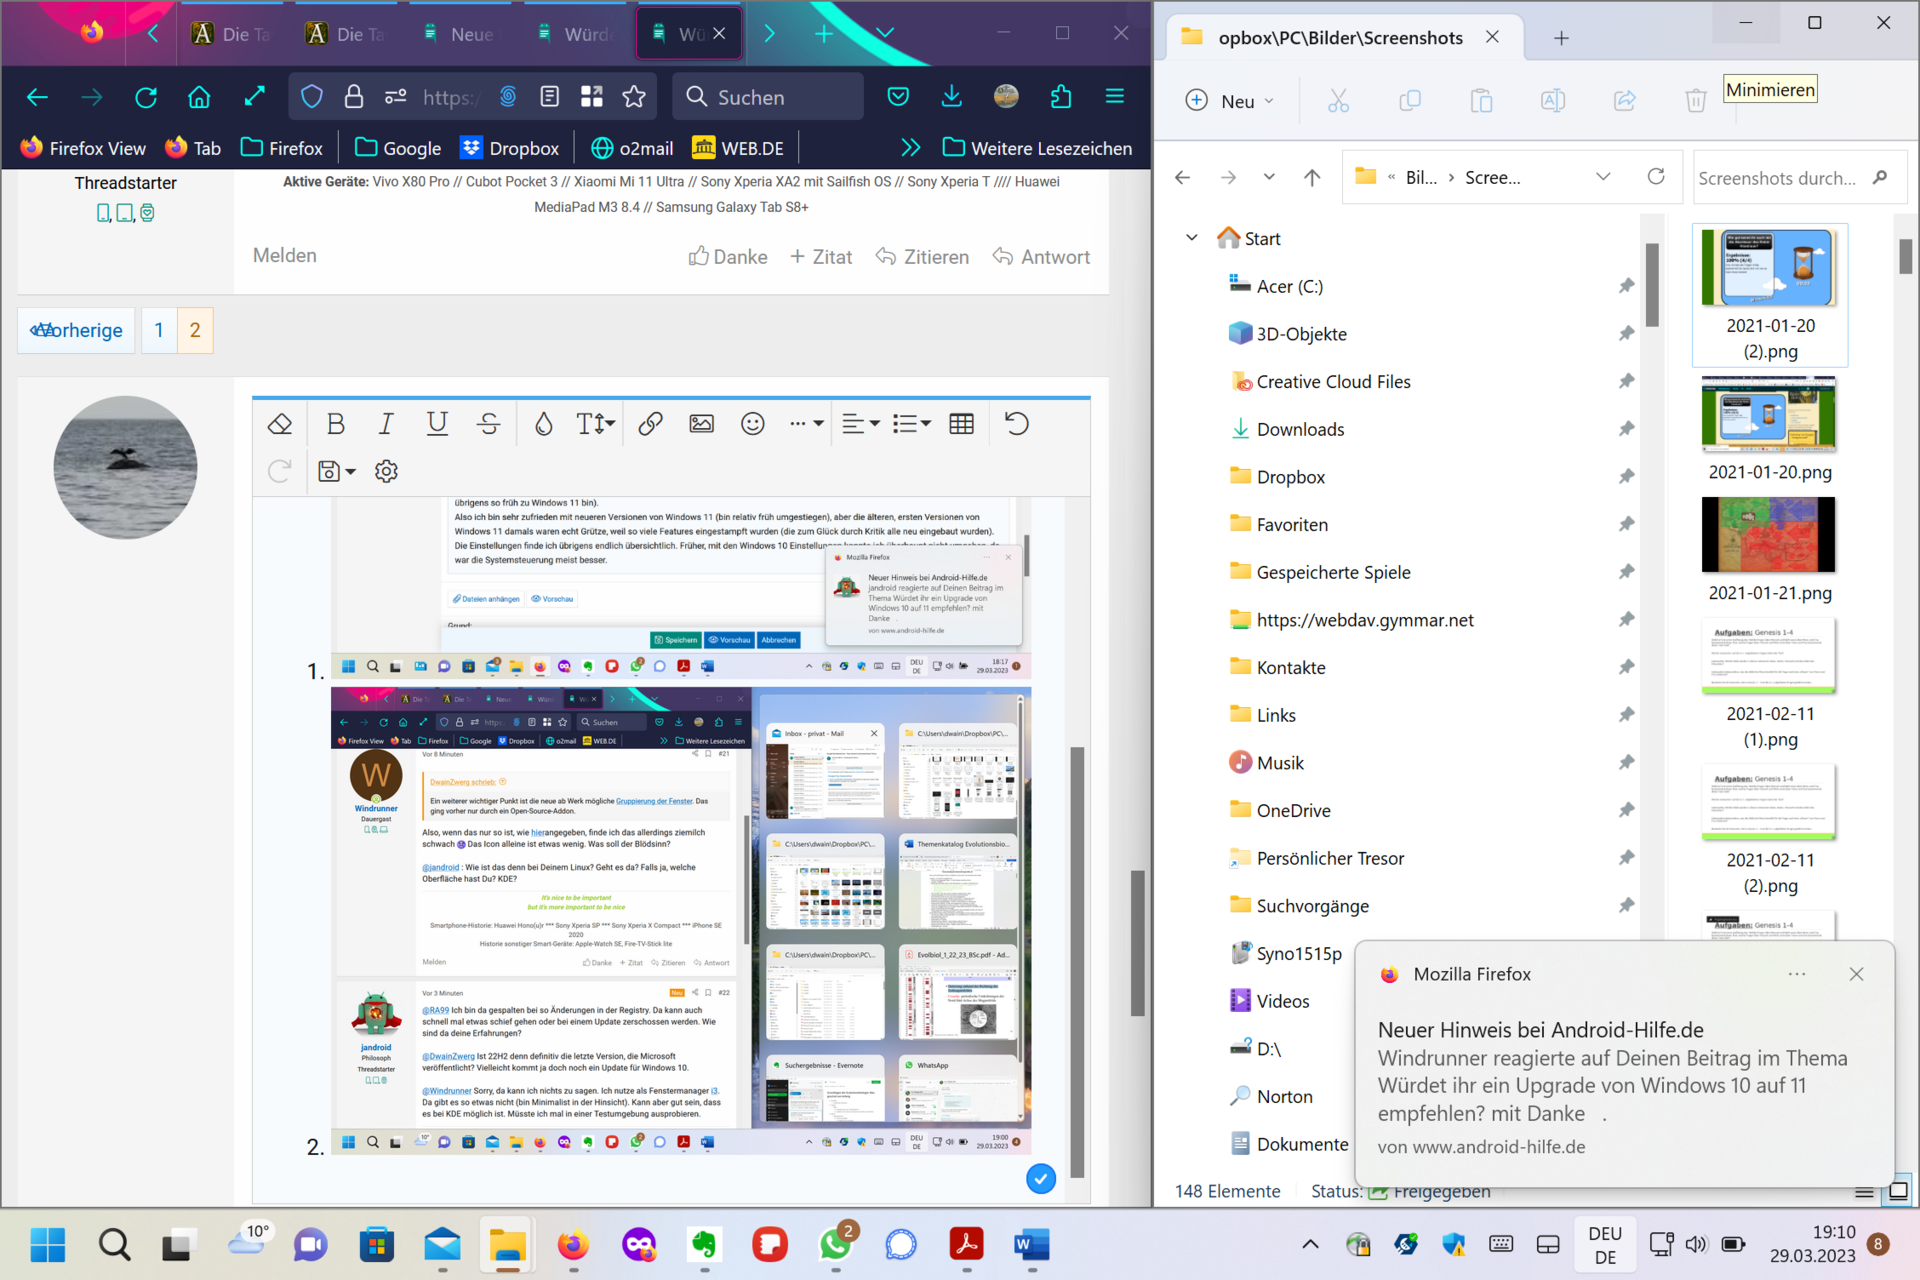Switch to the Neue browser tab

pos(459,34)
